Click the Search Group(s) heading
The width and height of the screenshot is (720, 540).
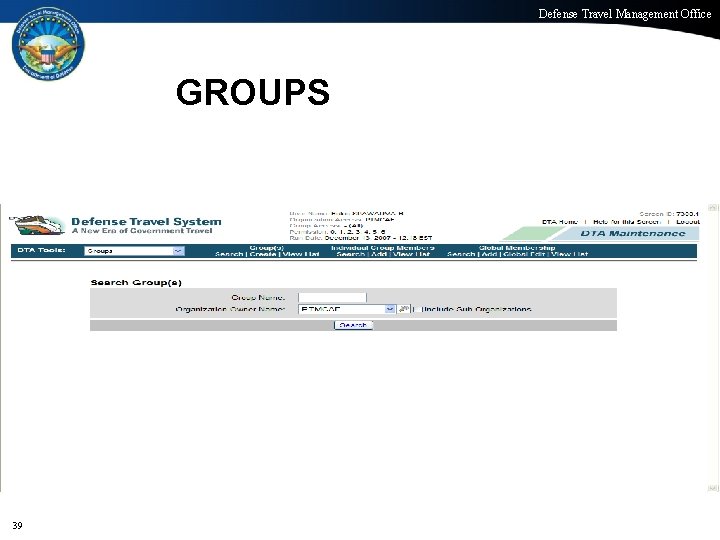point(136,282)
